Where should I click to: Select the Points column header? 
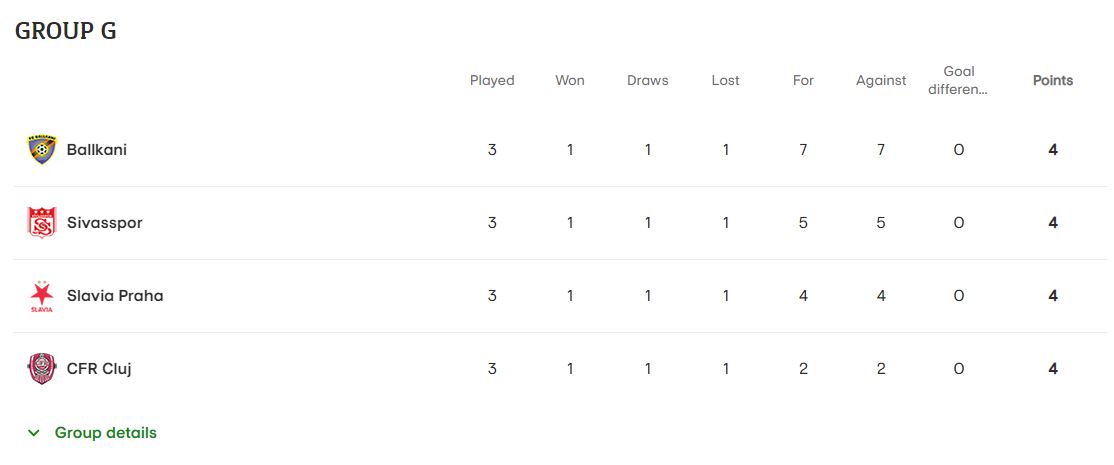click(x=1053, y=80)
